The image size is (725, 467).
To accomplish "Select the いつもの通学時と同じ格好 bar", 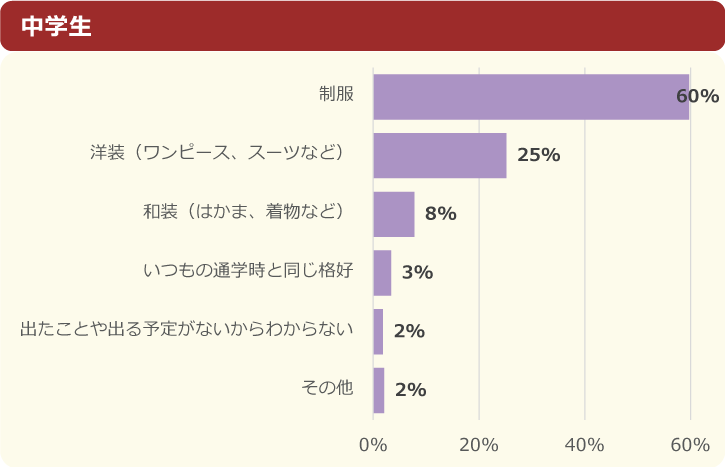I will click(382, 273).
